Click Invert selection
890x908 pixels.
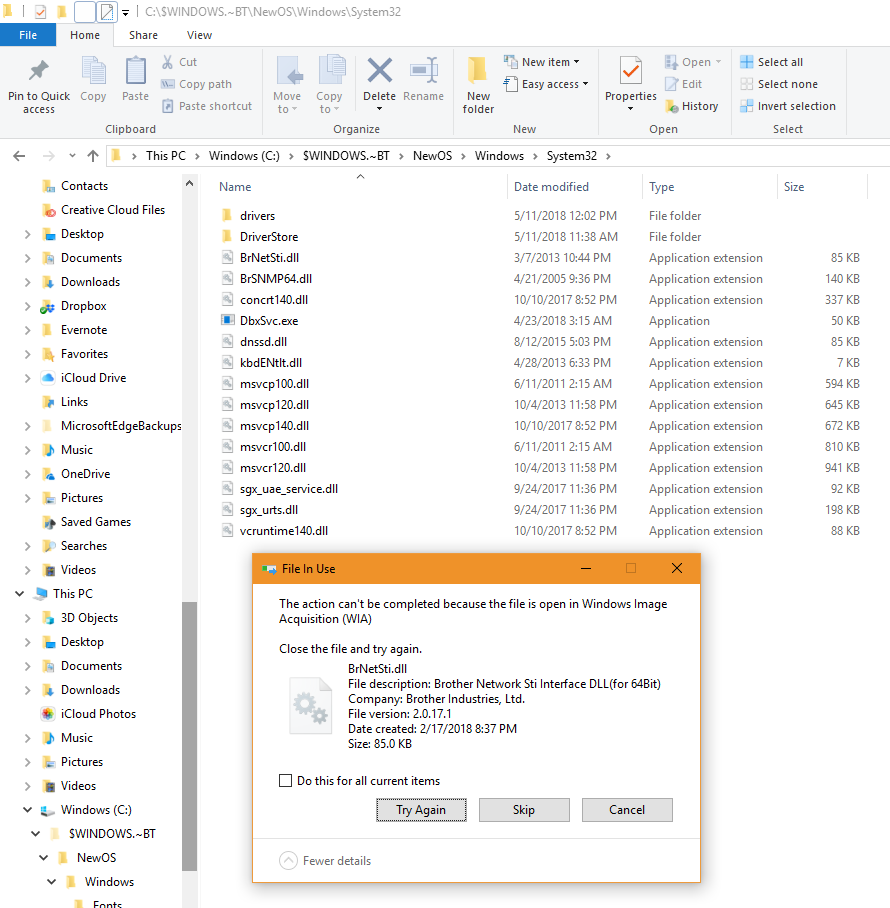(x=788, y=106)
